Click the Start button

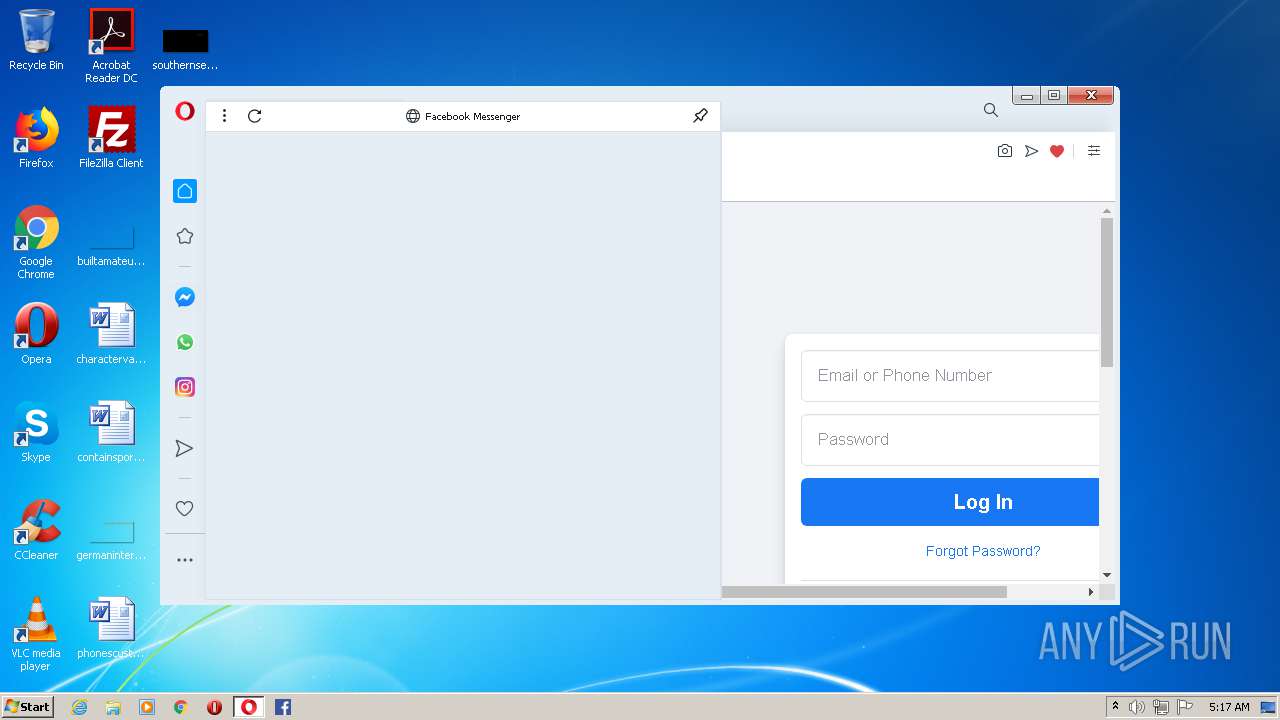pos(28,707)
